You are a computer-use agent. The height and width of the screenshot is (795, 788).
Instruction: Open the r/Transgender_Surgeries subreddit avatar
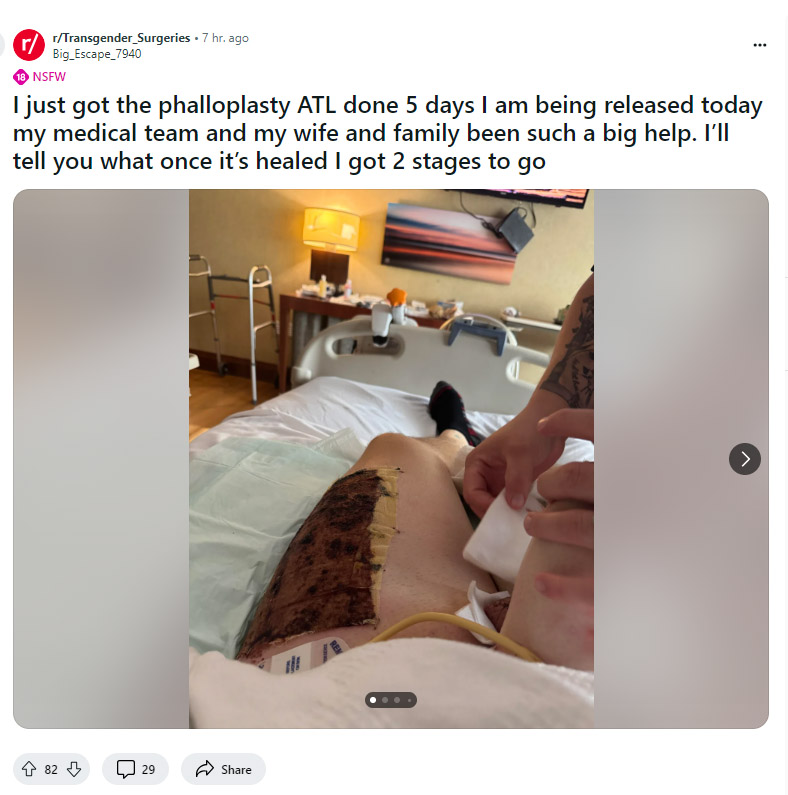(29, 45)
